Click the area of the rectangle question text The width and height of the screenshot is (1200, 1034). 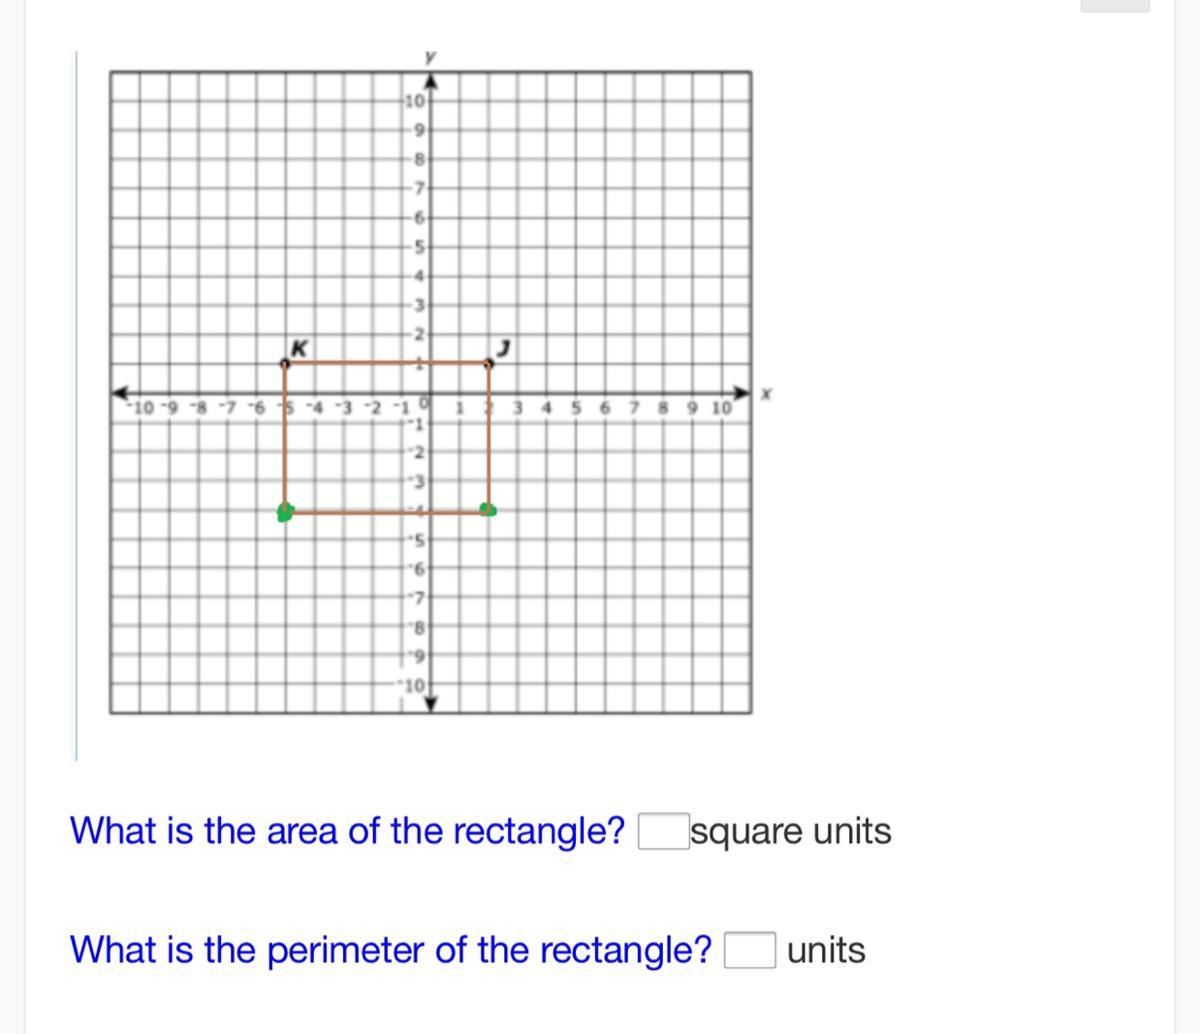(x=348, y=831)
